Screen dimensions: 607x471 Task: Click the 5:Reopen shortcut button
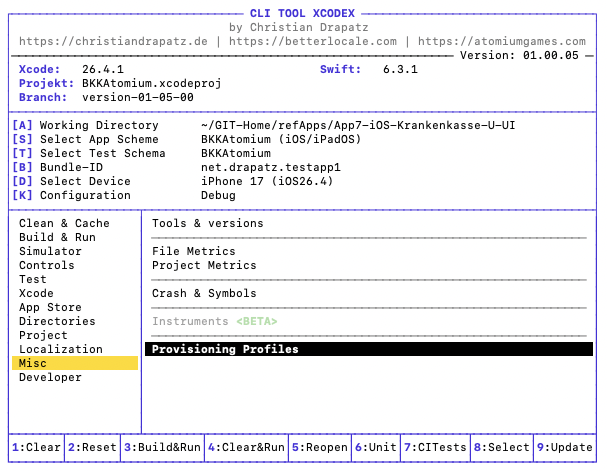click(320, 447)
